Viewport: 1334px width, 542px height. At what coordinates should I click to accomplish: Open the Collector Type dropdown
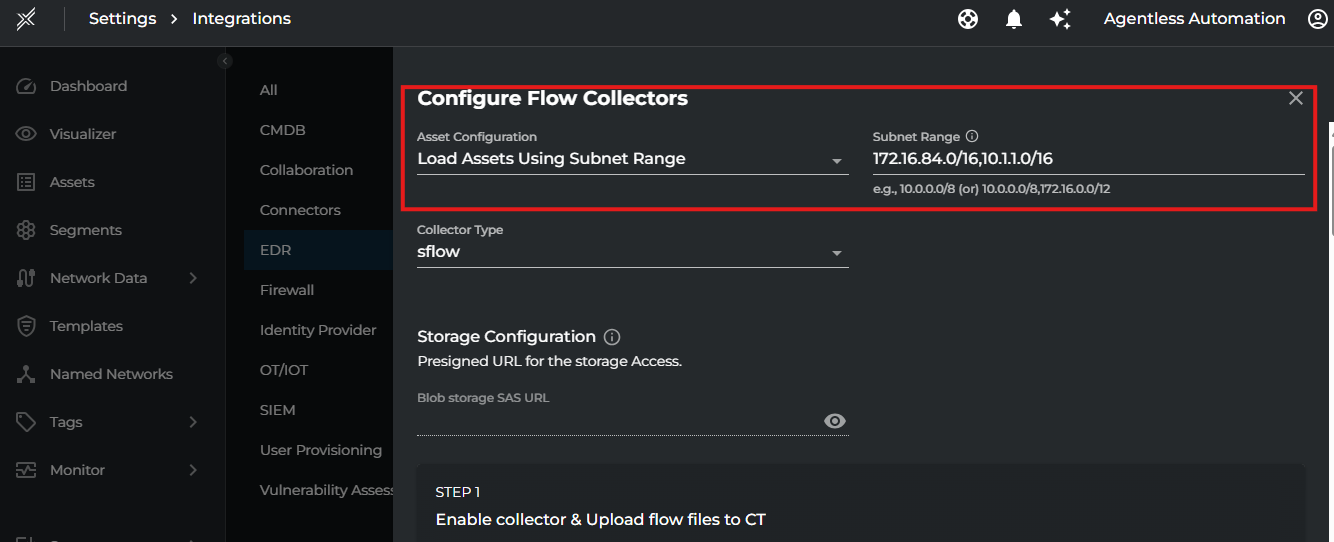pos(632,252)
